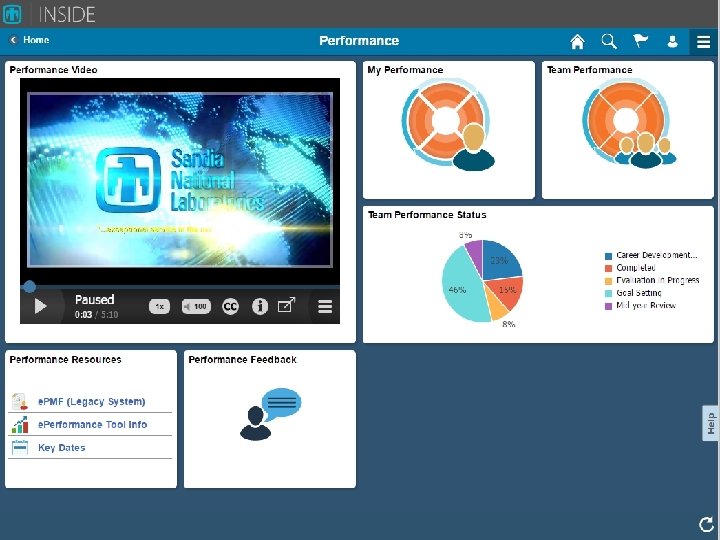The height and width of the screenshot is (540, 720).
Task: Click the Sandia thunderbird logo in header
Action: tap(12, 14)
